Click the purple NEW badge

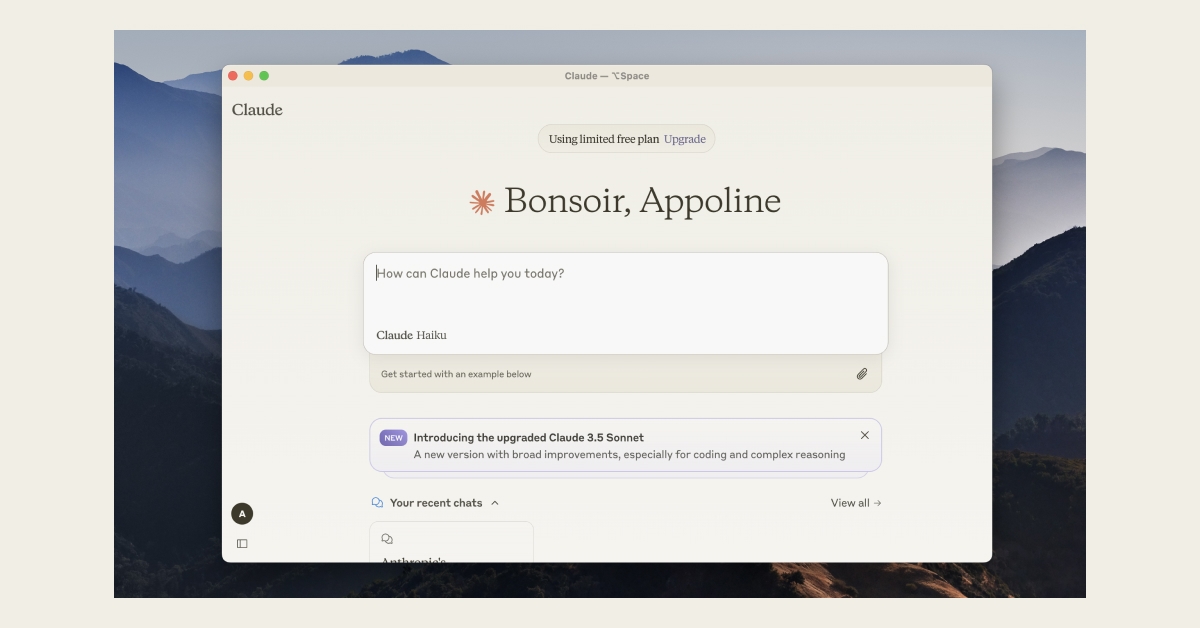pyautogui.click(x=394, y=437)
